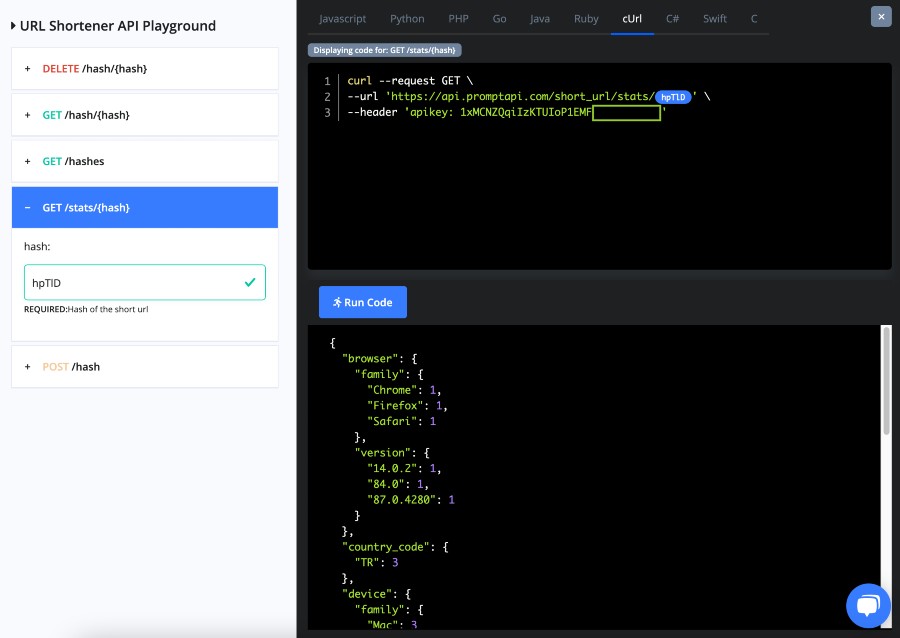Expand the GET /hashes endpoint
900x638 pixels.
[145, 161]
